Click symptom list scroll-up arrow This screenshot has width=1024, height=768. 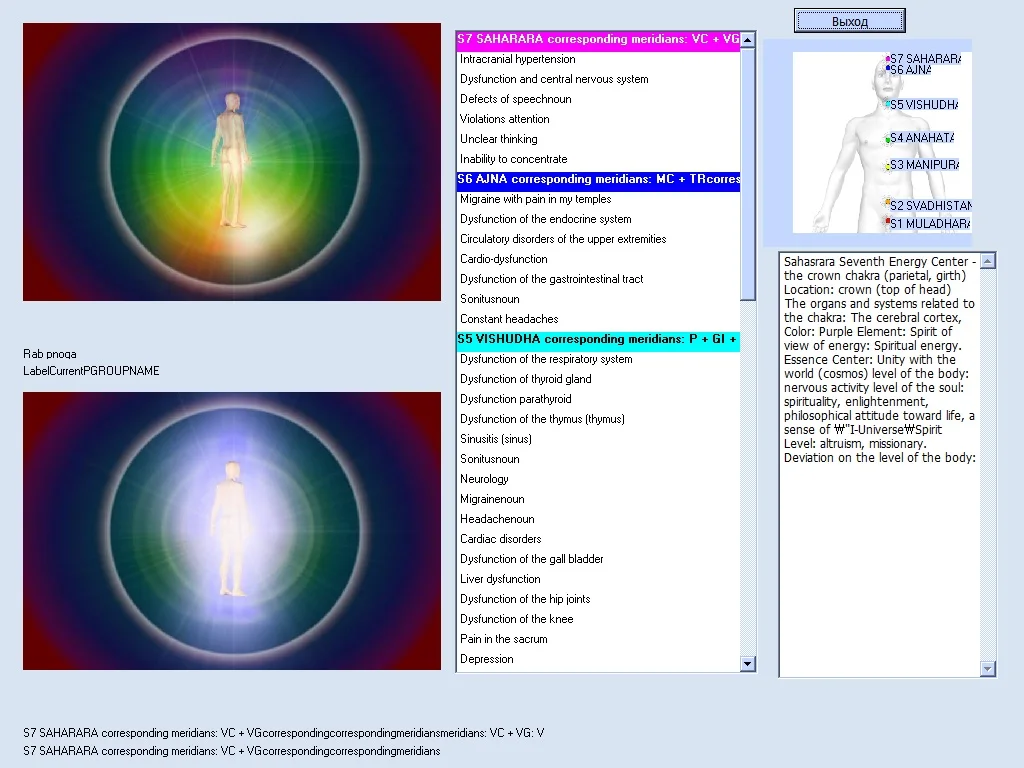click(748, 40)
